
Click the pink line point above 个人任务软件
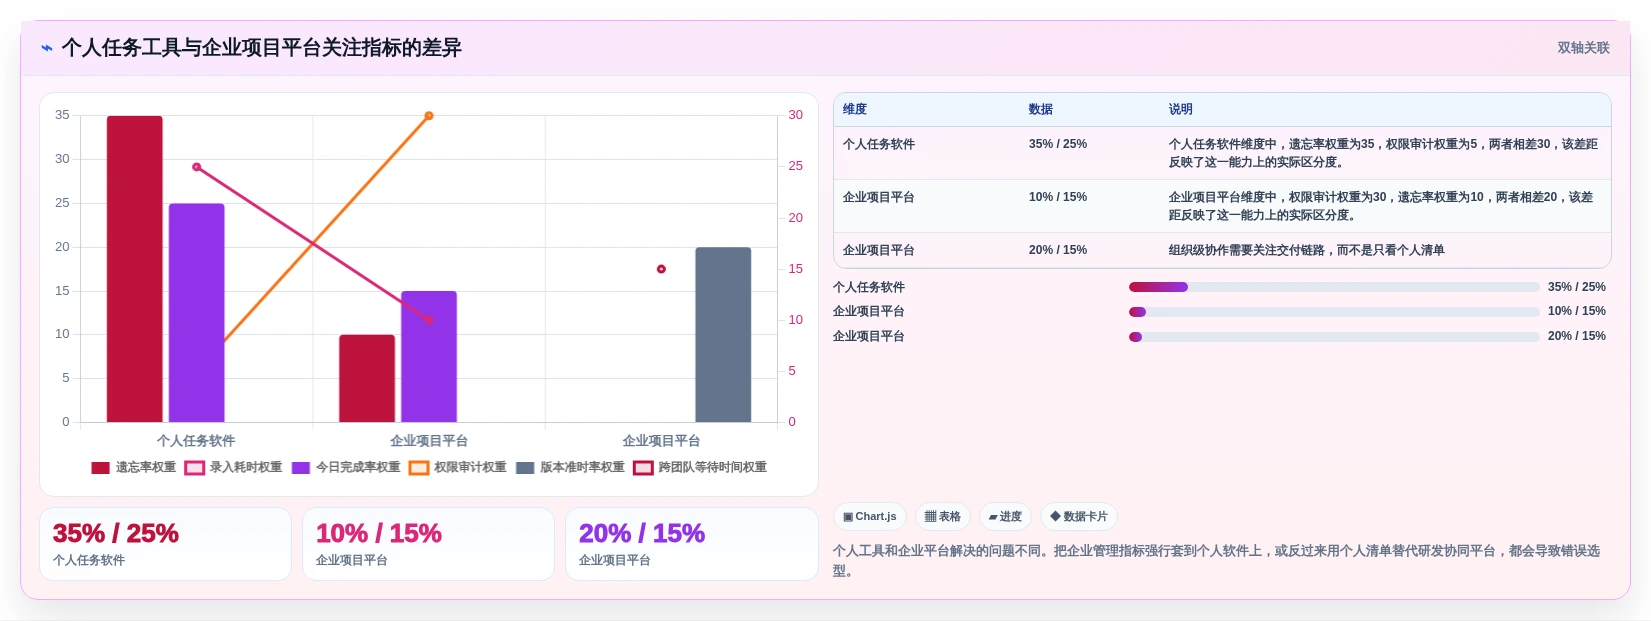197,167
